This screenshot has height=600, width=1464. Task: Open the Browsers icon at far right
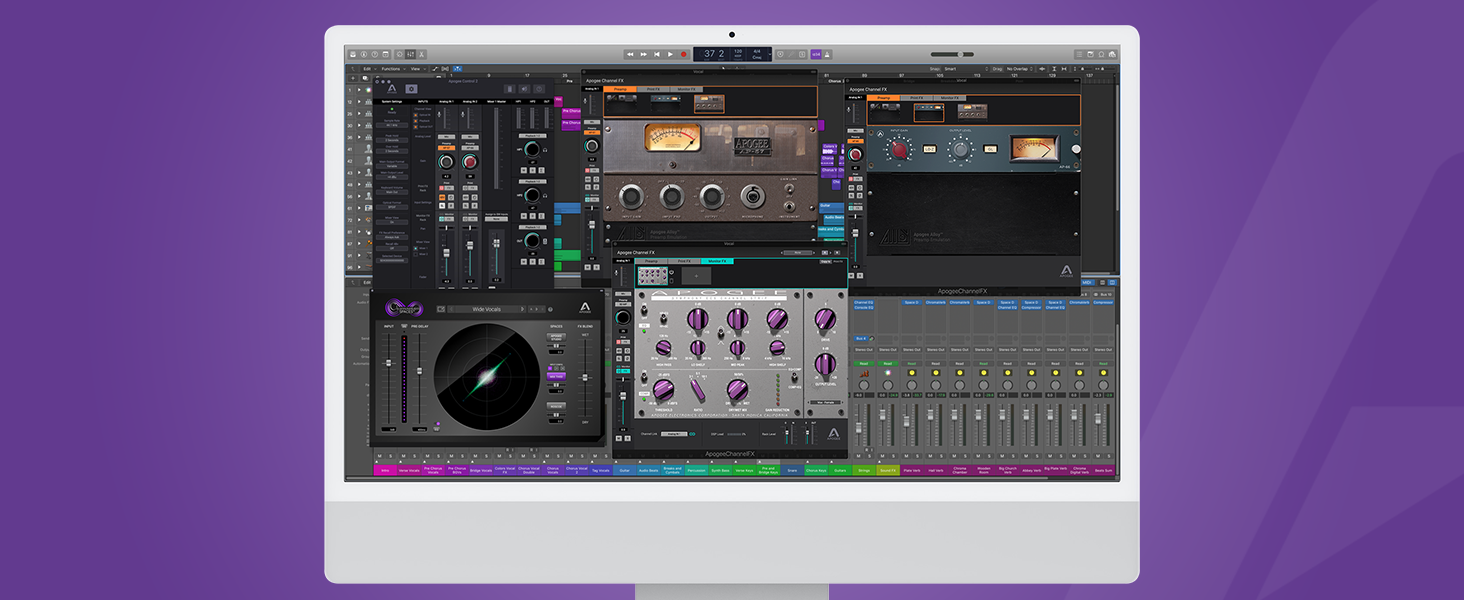tap(1113, 54)
